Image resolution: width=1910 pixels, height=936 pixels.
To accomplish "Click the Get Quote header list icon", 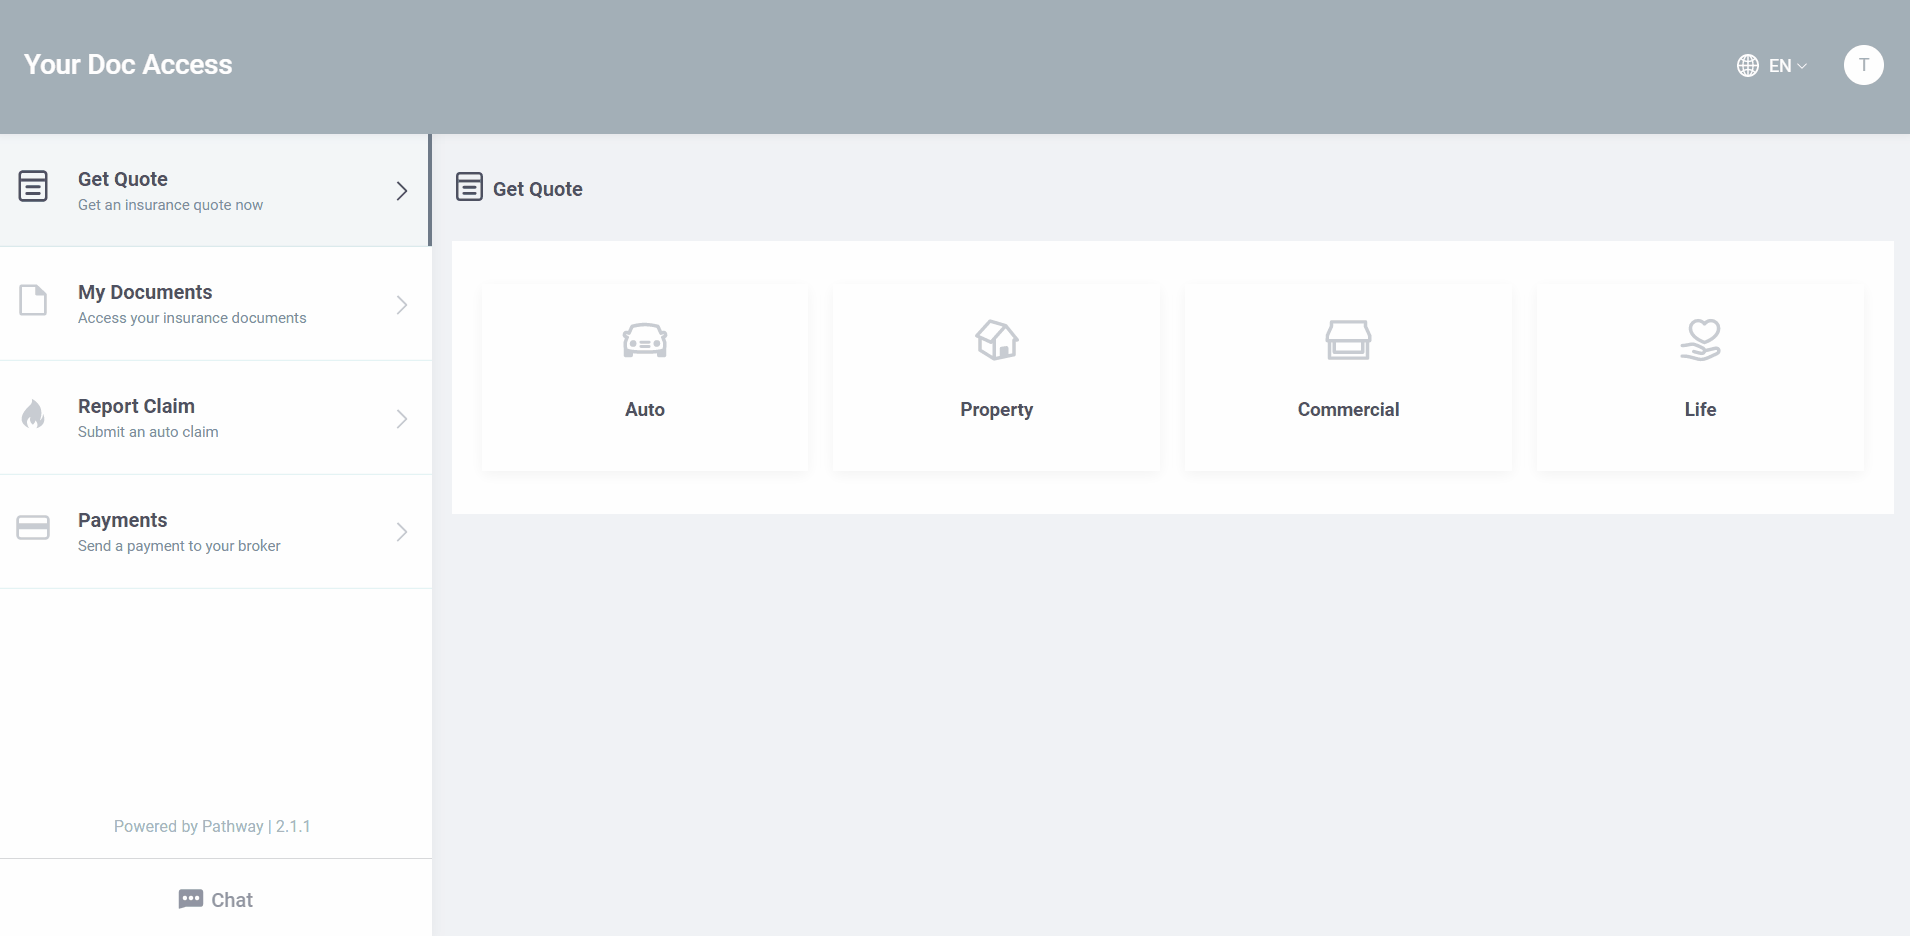I will click(469, 187).
